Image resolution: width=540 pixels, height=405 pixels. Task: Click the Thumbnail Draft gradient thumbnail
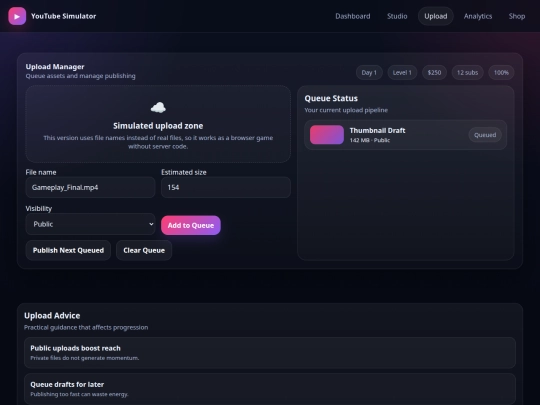point(327,135)
